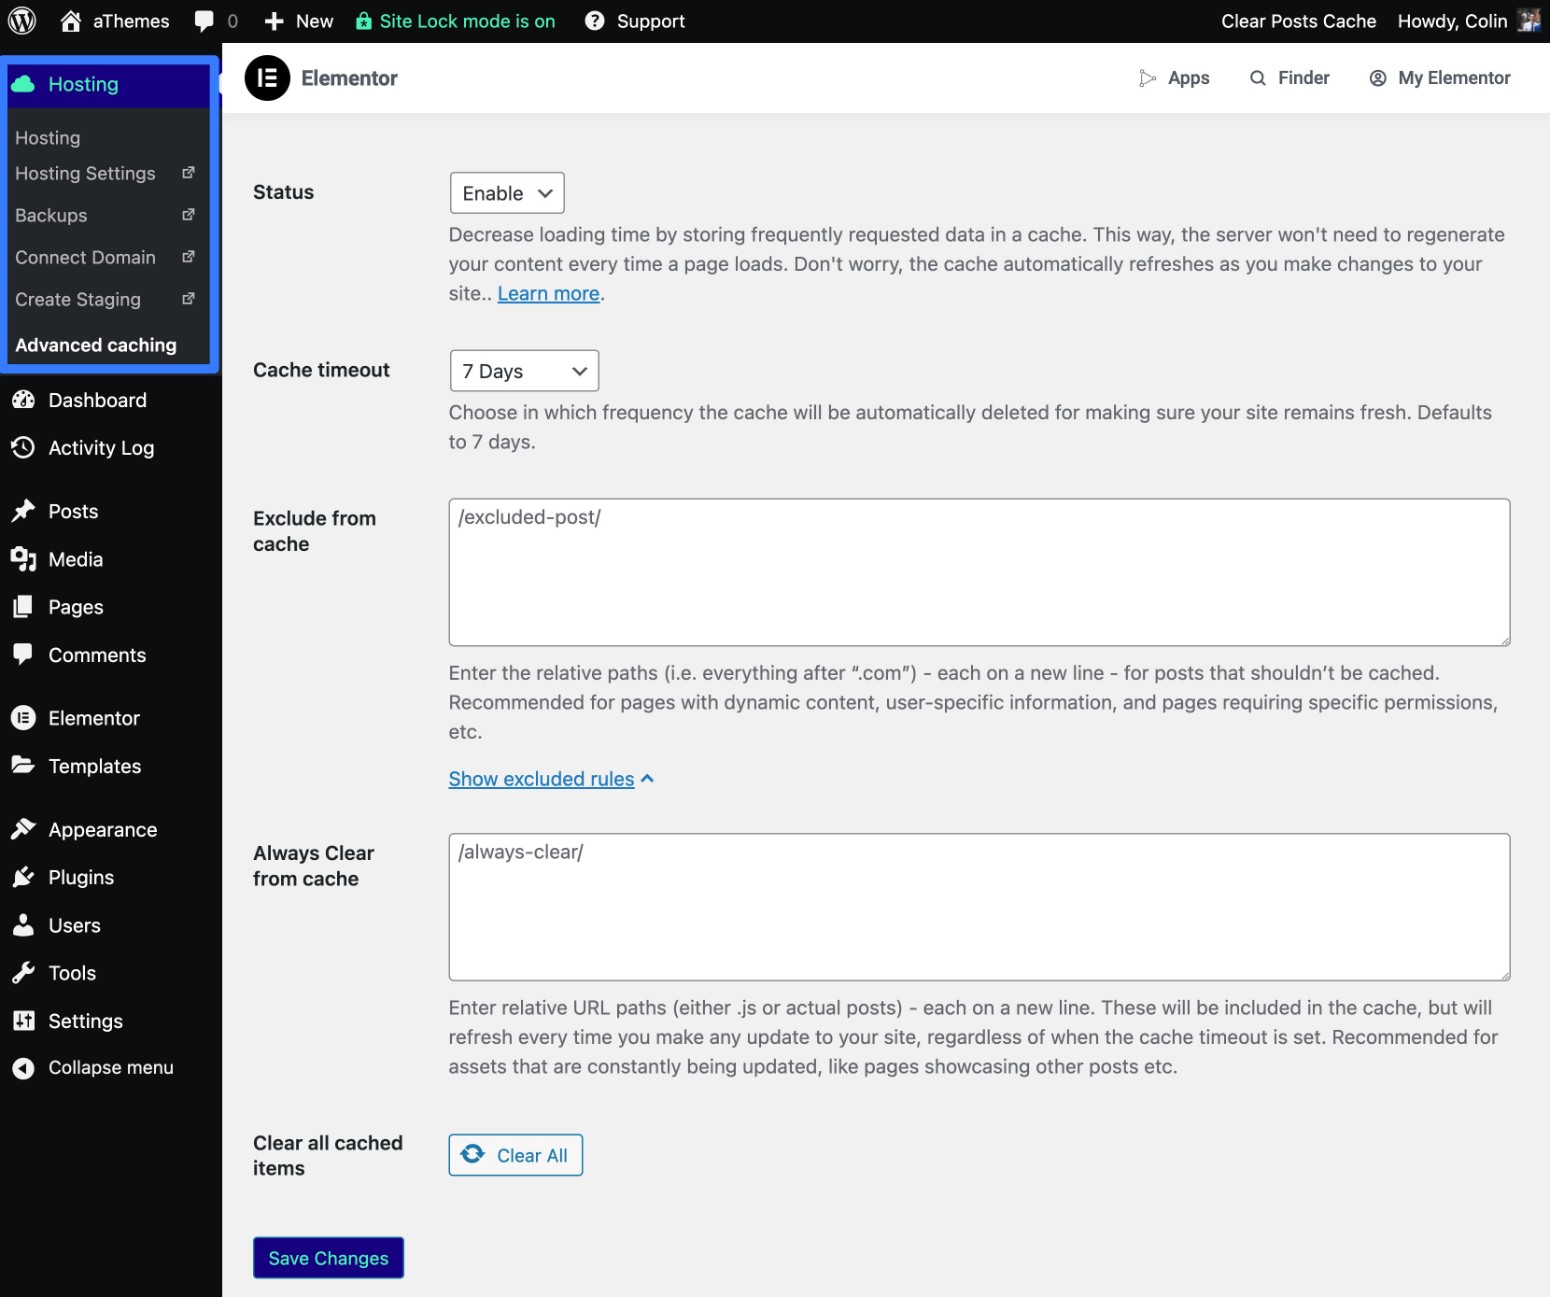Open My Elementor account icon
This screenshot has height=1297, width=1550.
(1378, 78)
